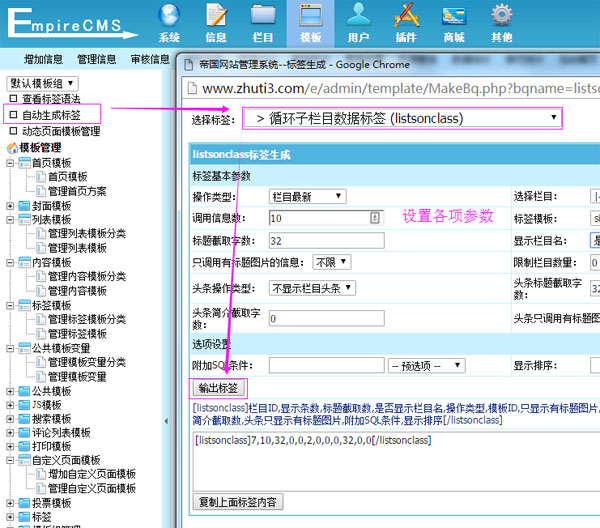Collapse the 内容模板 tree node
Image resolution: width=600 pixels, height=528 pixels.
[10, 263]
